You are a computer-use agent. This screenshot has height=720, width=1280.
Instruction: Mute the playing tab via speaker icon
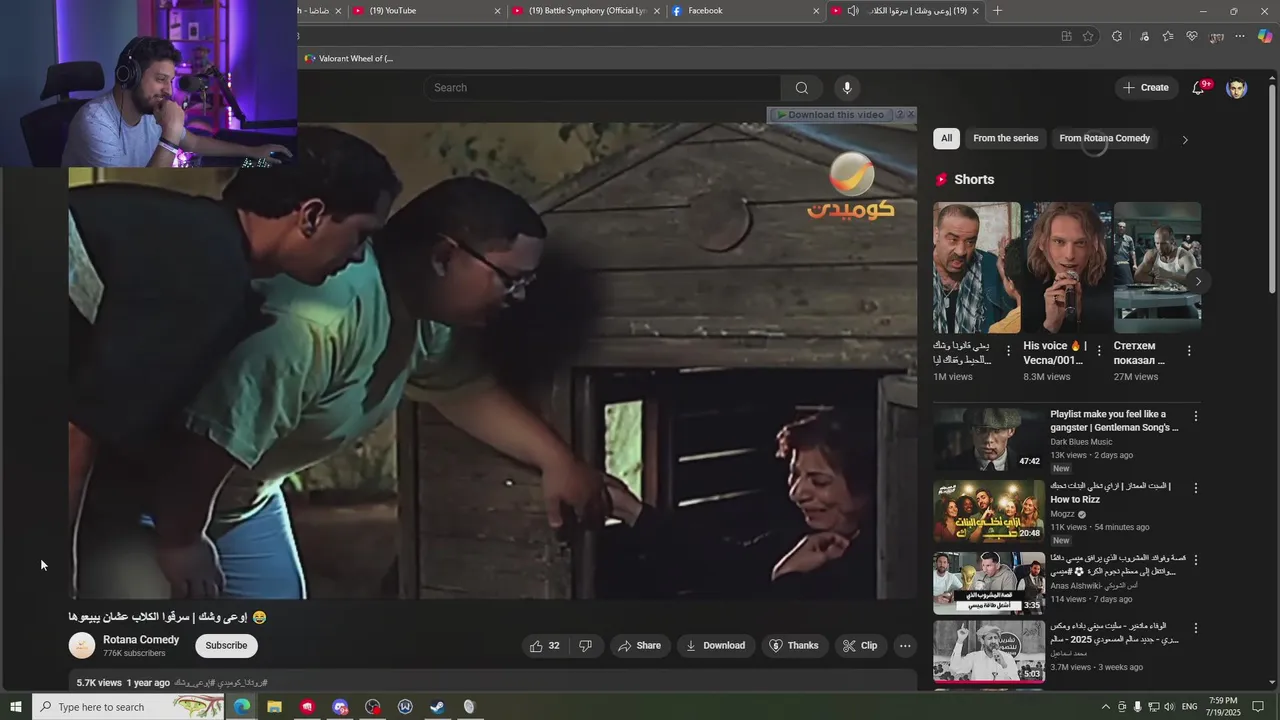[853, 11]
